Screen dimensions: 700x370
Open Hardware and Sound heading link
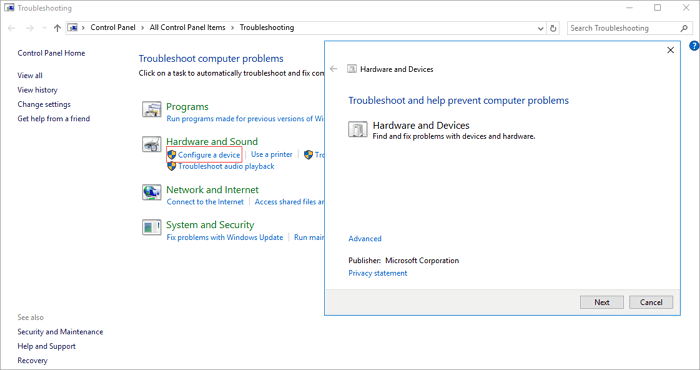(212, 141)
